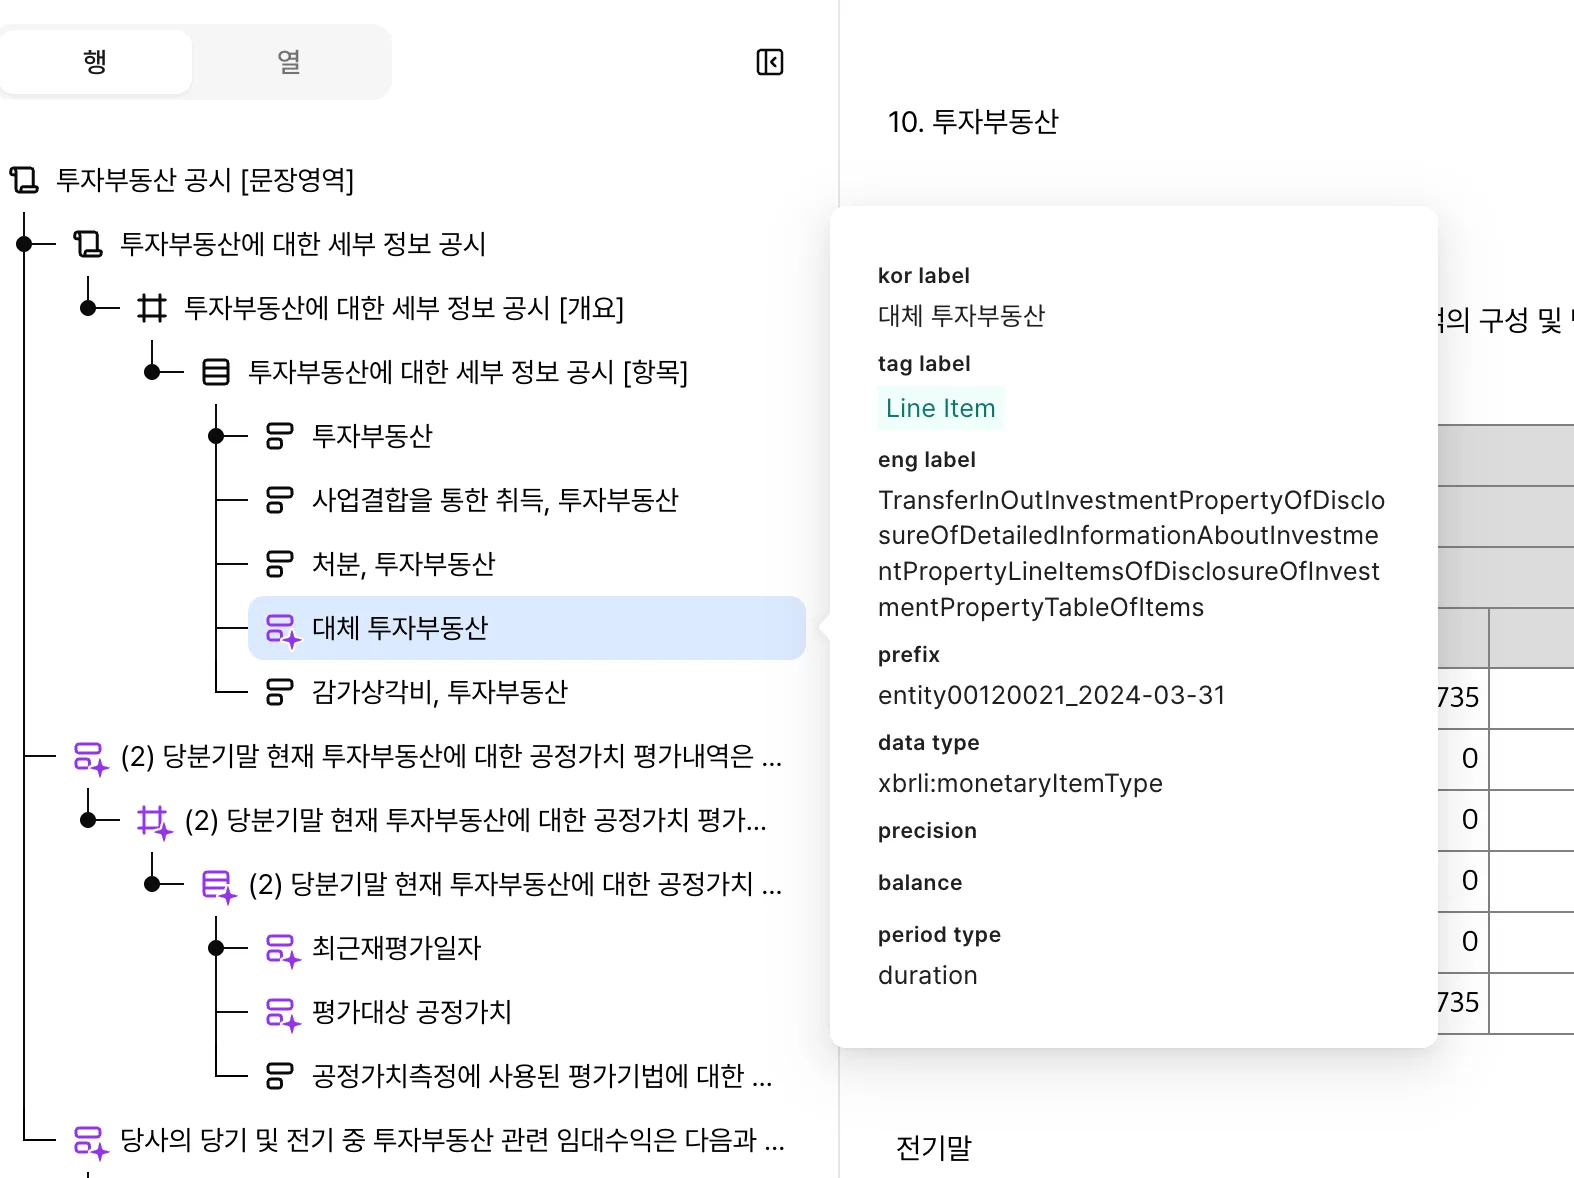Click scroll icon beside 투자부동산 공시 [문장영역]
This screenshot has width=1574, height=1178.
pos(24,180)
